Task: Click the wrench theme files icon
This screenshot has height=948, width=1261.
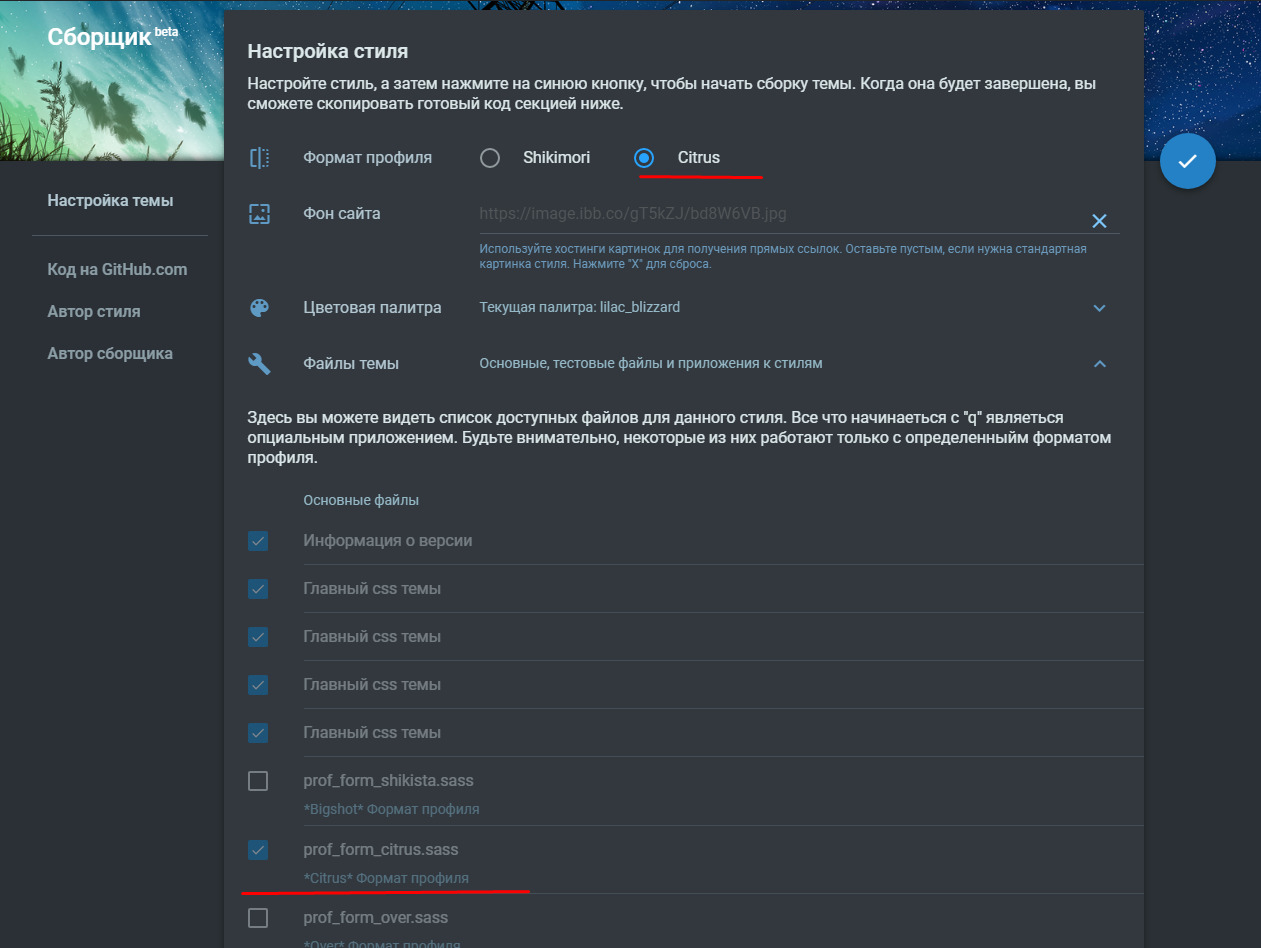Action: 260,364
